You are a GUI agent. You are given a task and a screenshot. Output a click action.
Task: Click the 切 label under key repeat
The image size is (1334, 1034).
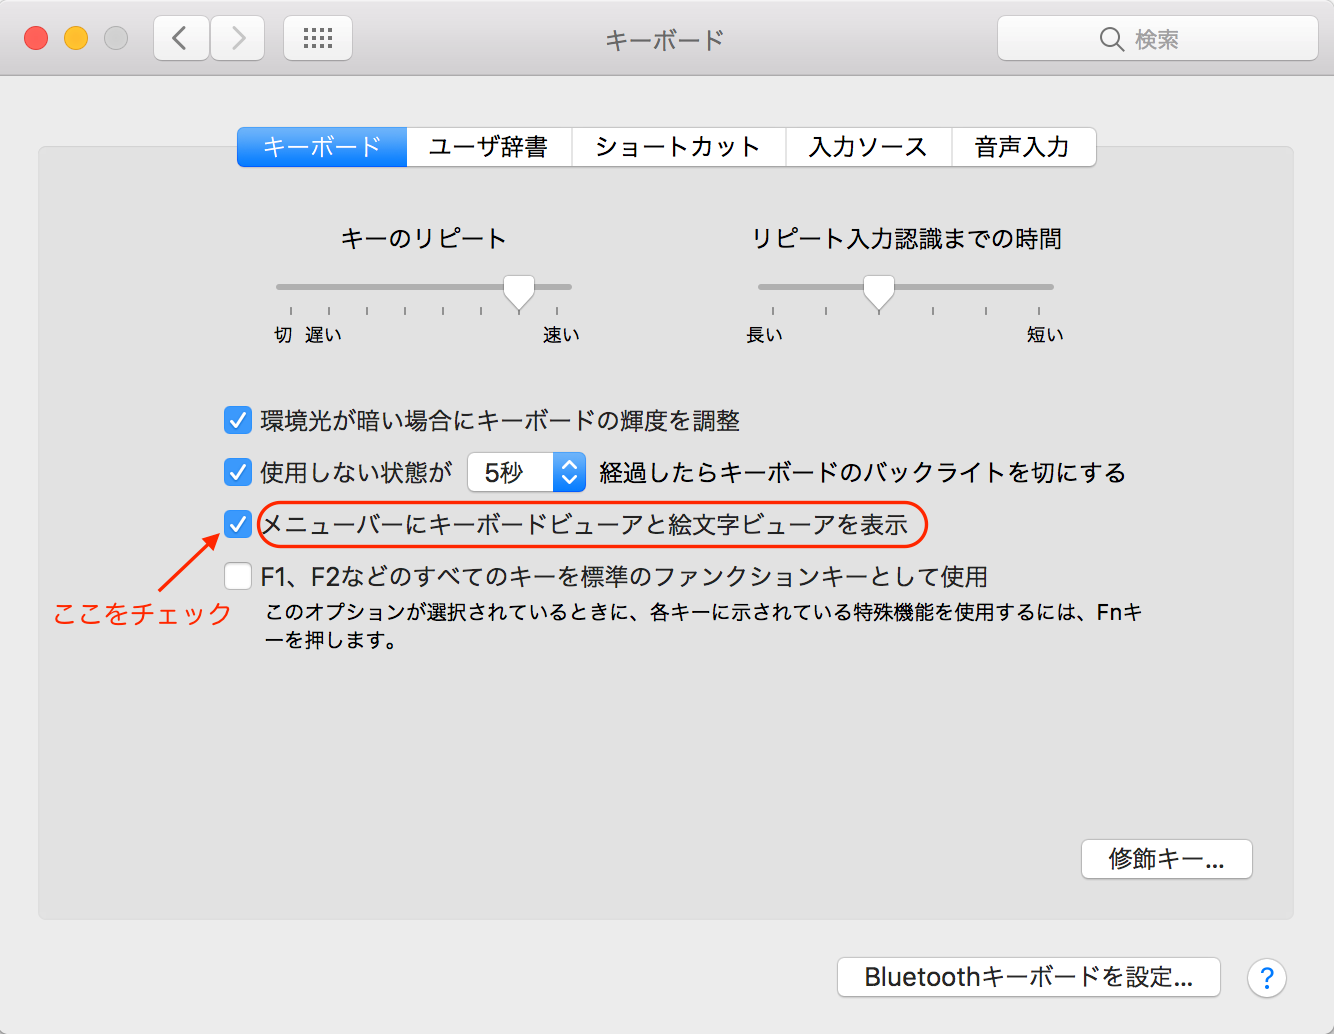point(283,335)
